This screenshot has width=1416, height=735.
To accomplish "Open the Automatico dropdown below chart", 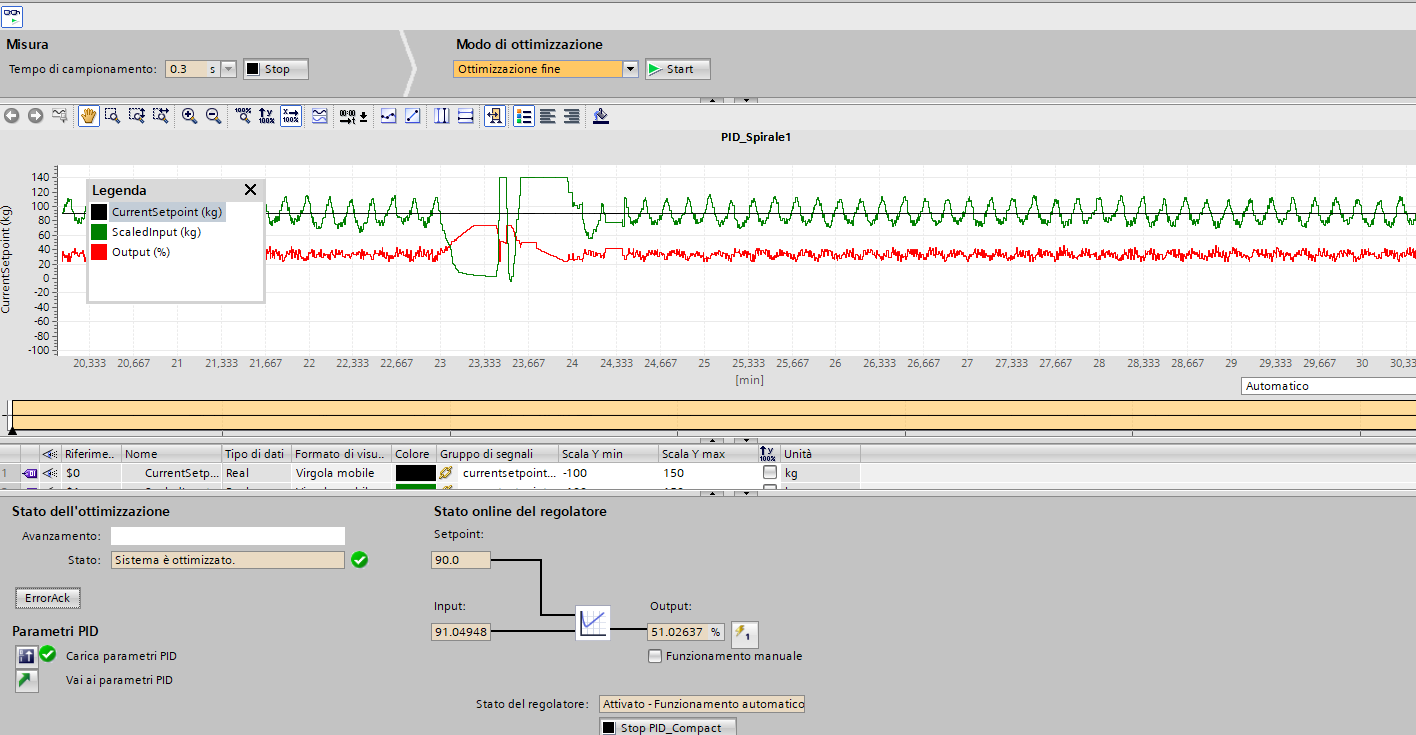I will click(1328, 386).
